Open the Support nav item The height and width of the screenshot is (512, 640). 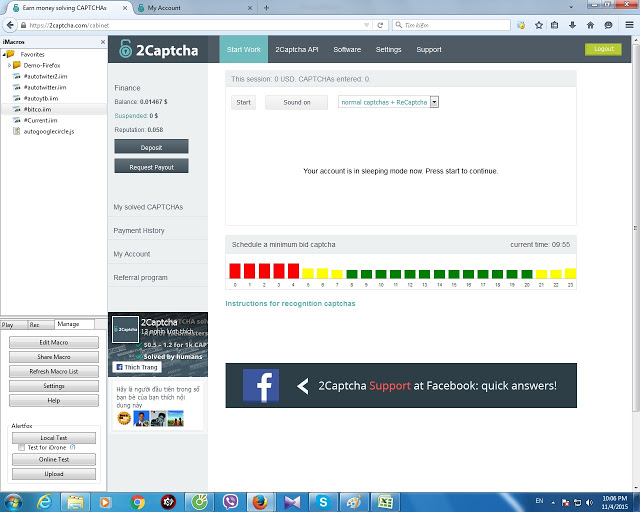click(x=429, y=49)
